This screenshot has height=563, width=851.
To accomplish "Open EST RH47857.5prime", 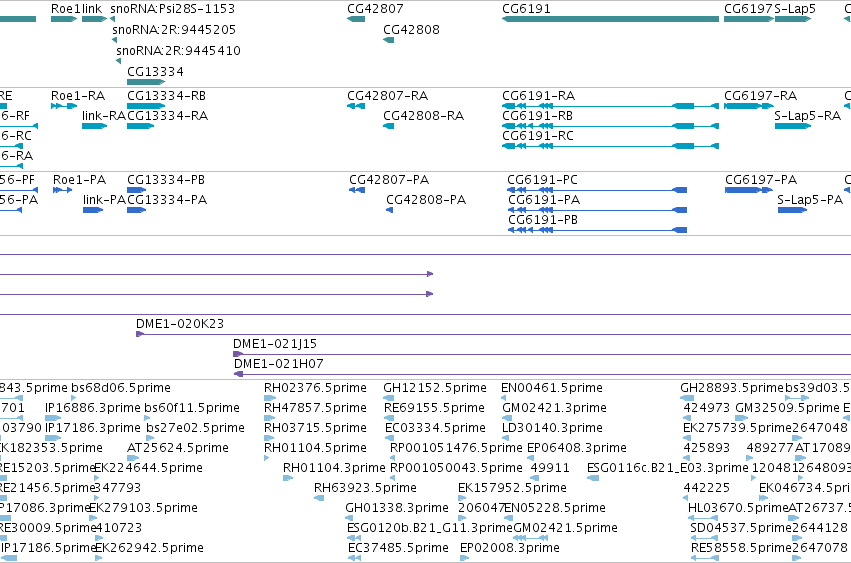I will pos(269,418).
